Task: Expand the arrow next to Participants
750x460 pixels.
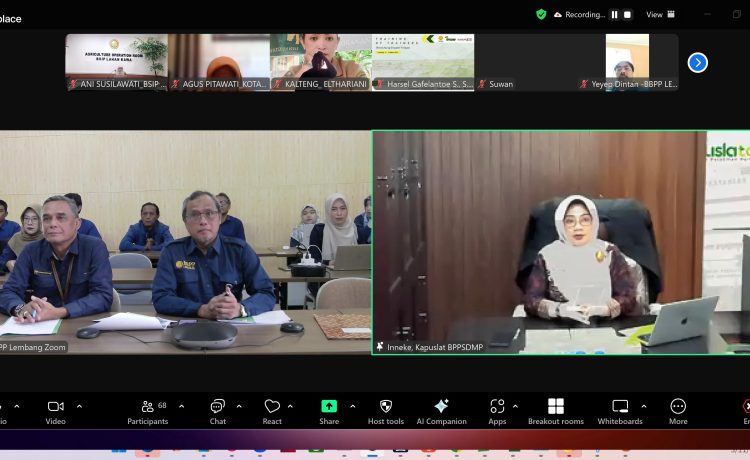Action: pos(181,406)
